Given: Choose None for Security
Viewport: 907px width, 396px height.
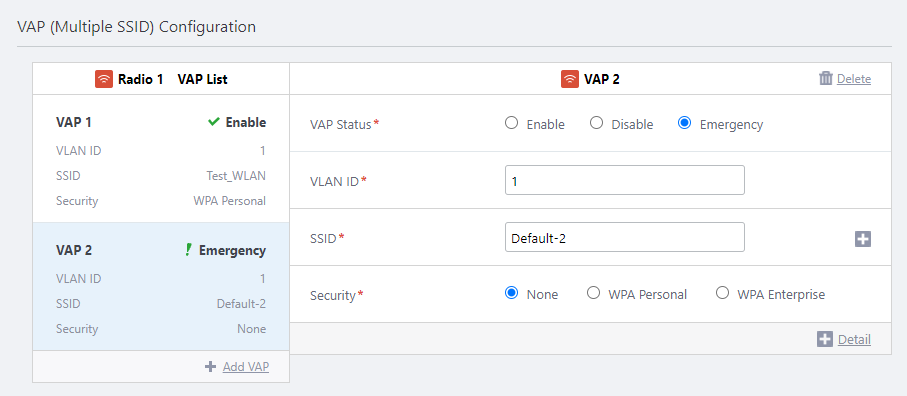Looking at the screenshot, I should [x=511, y=293].
